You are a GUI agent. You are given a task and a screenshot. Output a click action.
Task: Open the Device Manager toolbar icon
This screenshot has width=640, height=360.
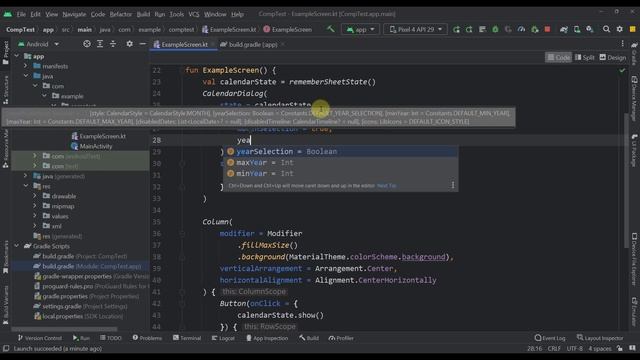click(577, 29)
